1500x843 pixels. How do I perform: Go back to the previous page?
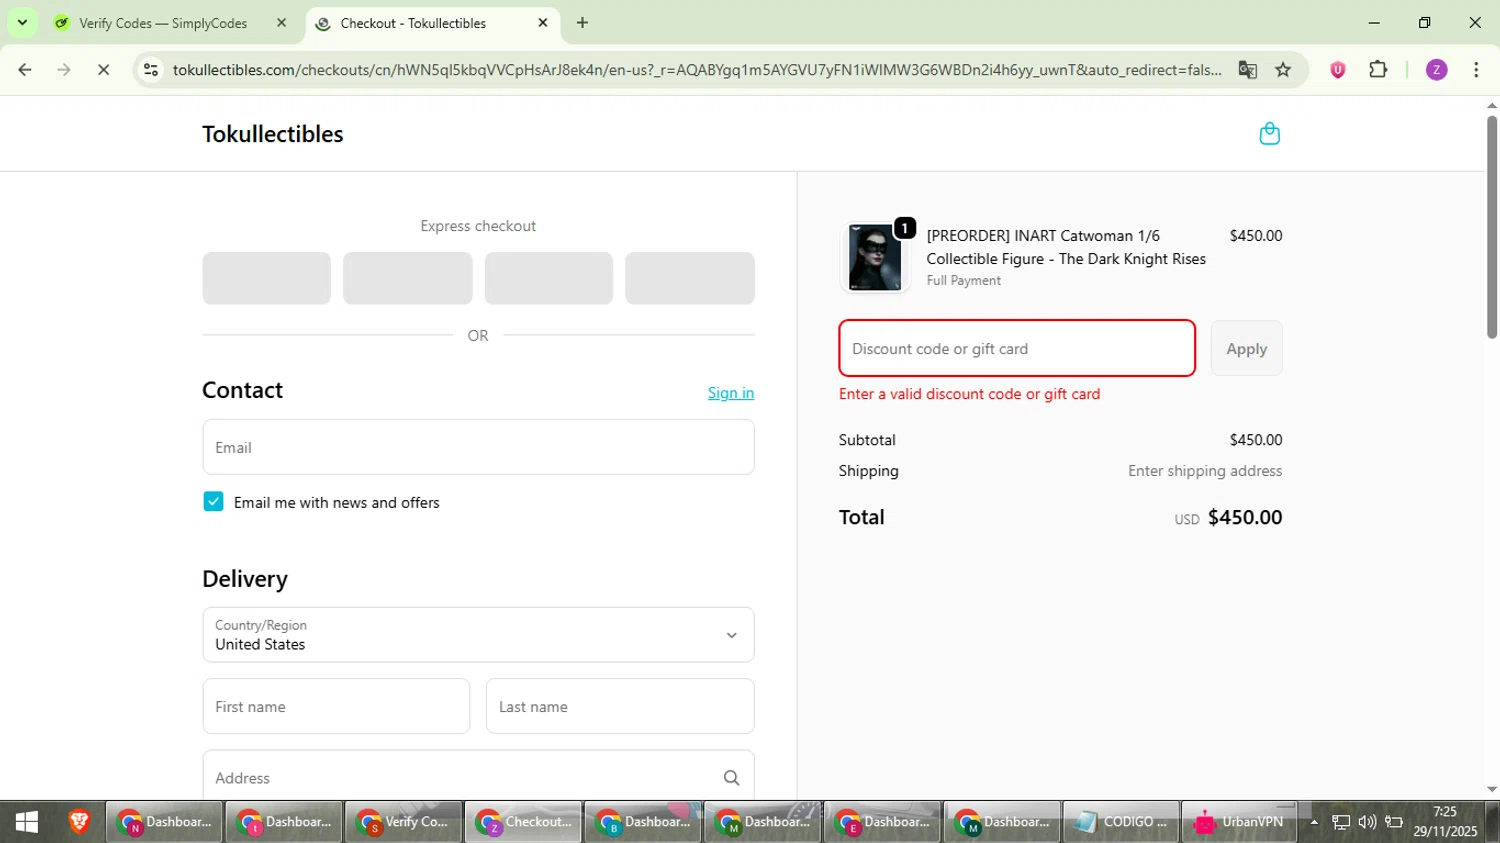click(x=25, y=70)
